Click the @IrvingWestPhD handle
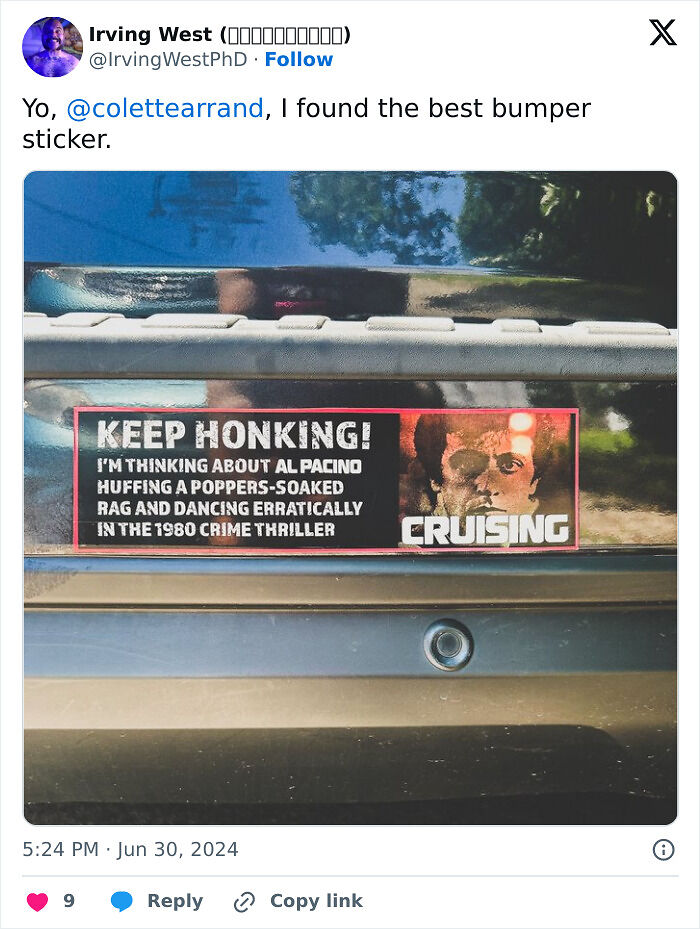This screenshot has width=700, height=929. tap(168, 59)
